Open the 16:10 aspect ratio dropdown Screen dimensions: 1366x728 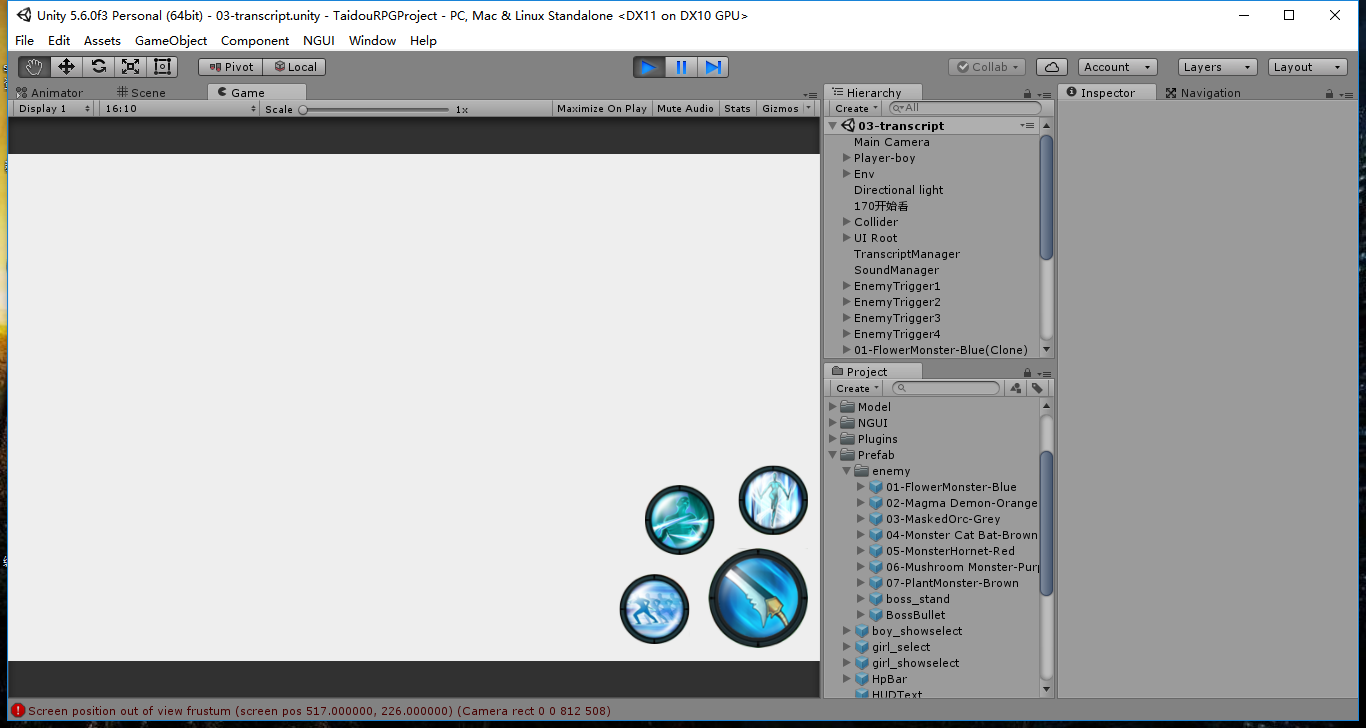[179, 108]
